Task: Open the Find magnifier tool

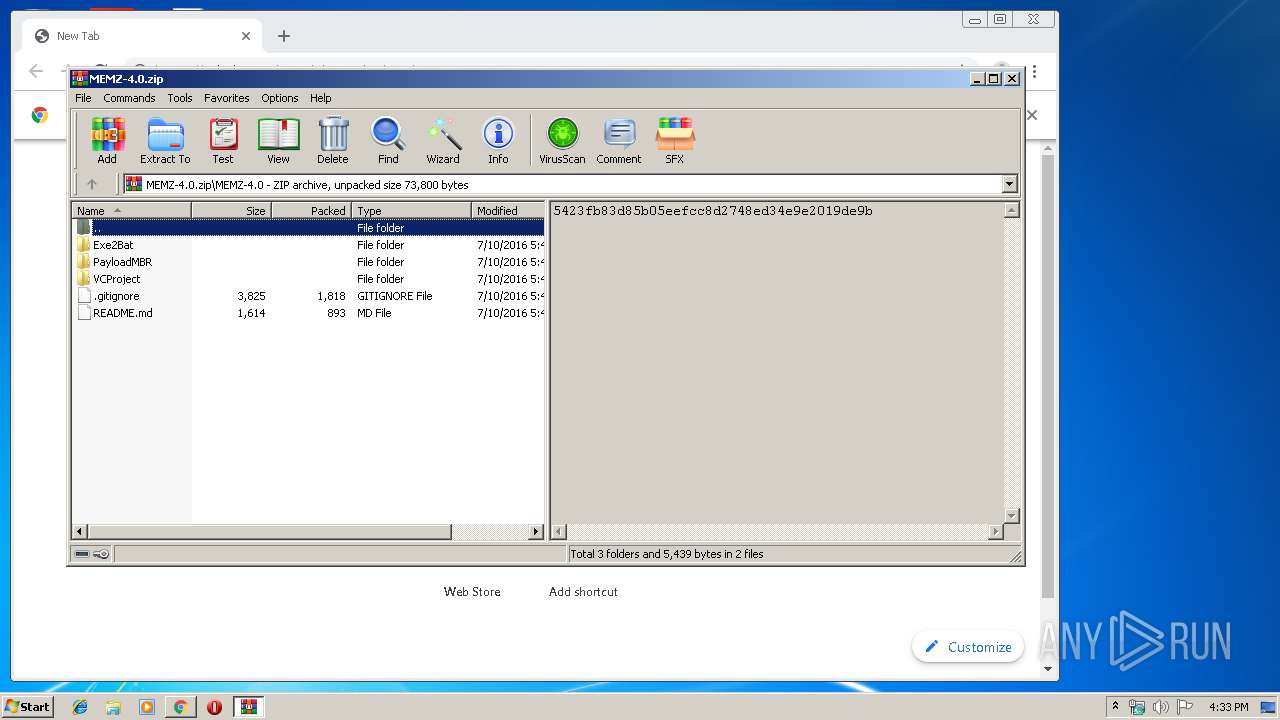Action: pyautogui.click(x=388, y=140)
